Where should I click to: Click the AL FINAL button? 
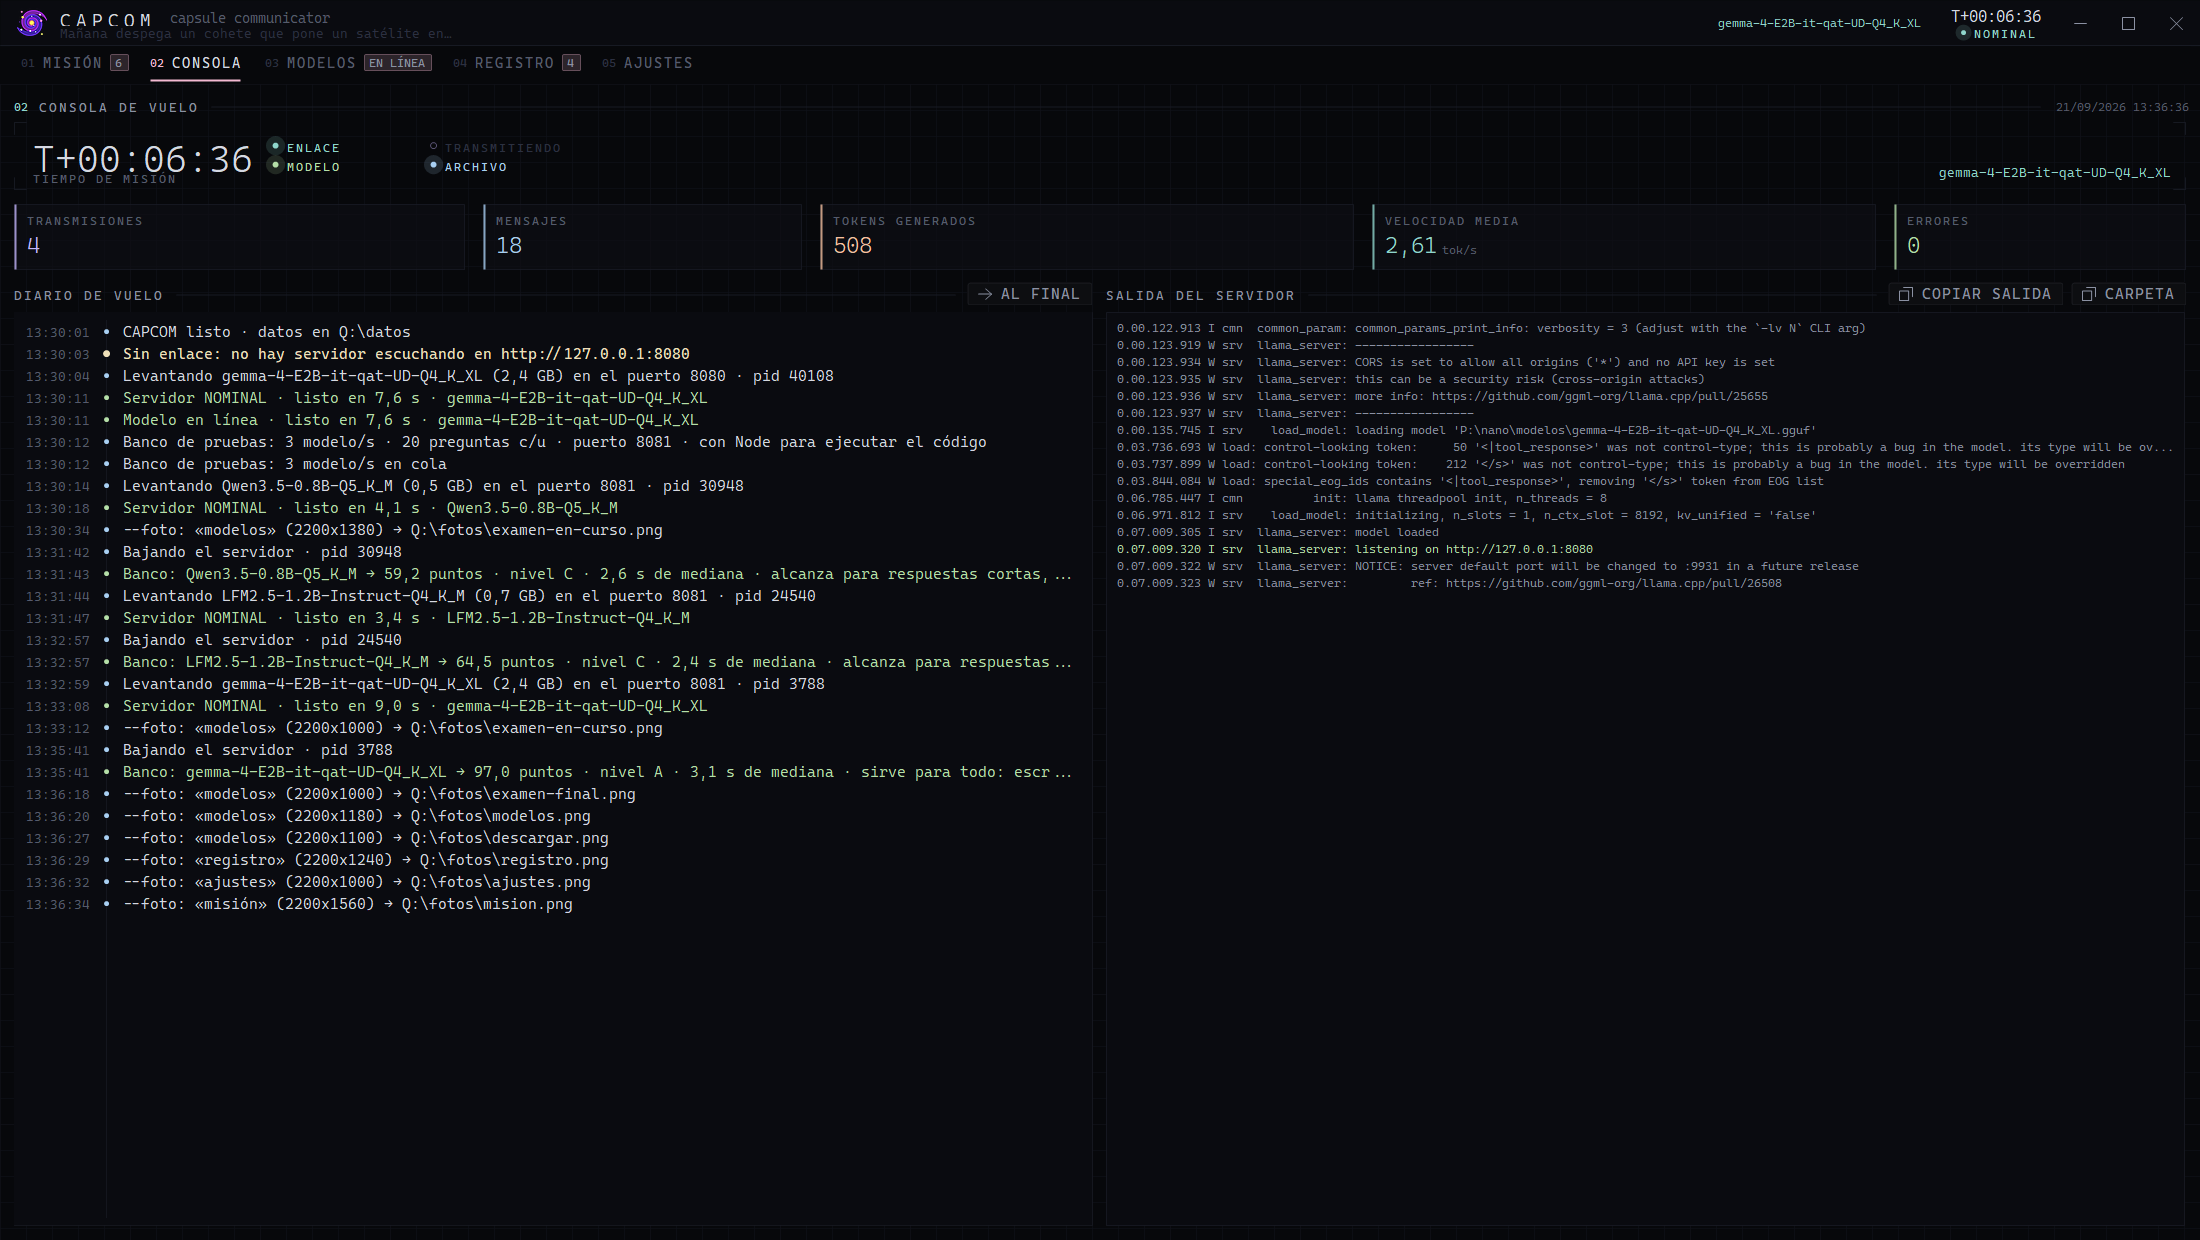(x=1029, y=294)
